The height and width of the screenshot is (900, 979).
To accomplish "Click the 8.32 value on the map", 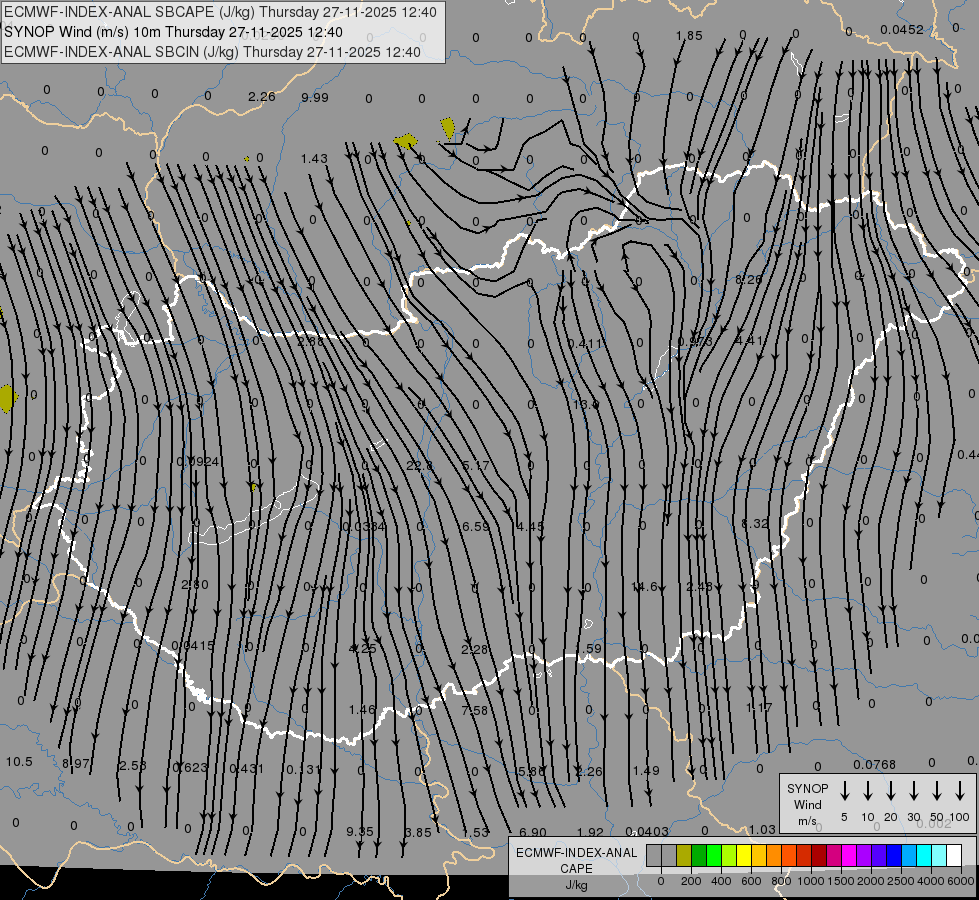I will 755,523.
